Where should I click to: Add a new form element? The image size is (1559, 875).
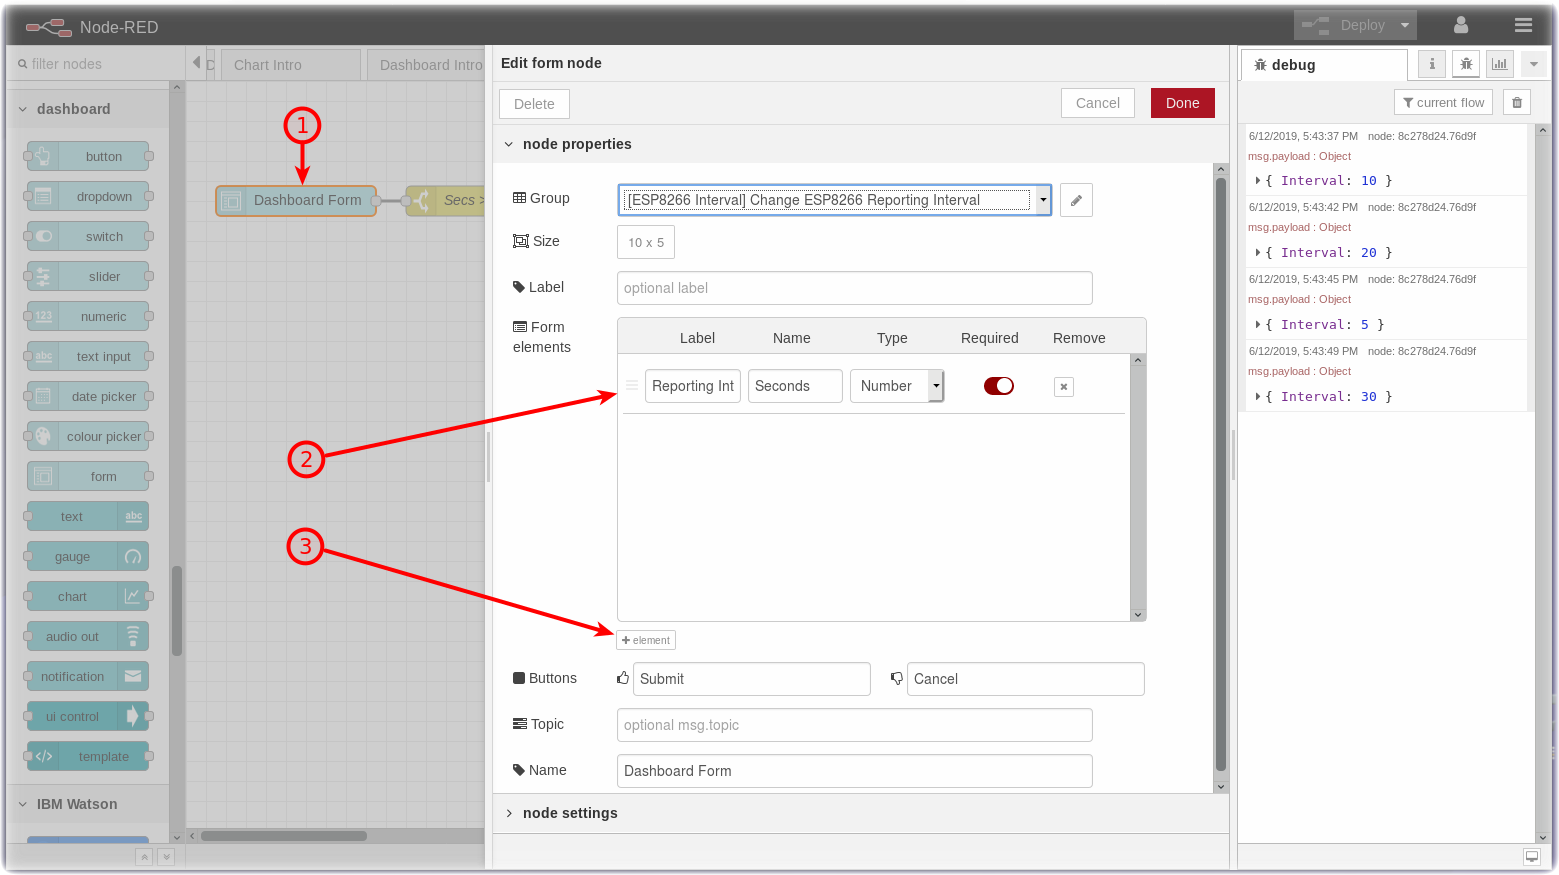(x=646, y=640)
